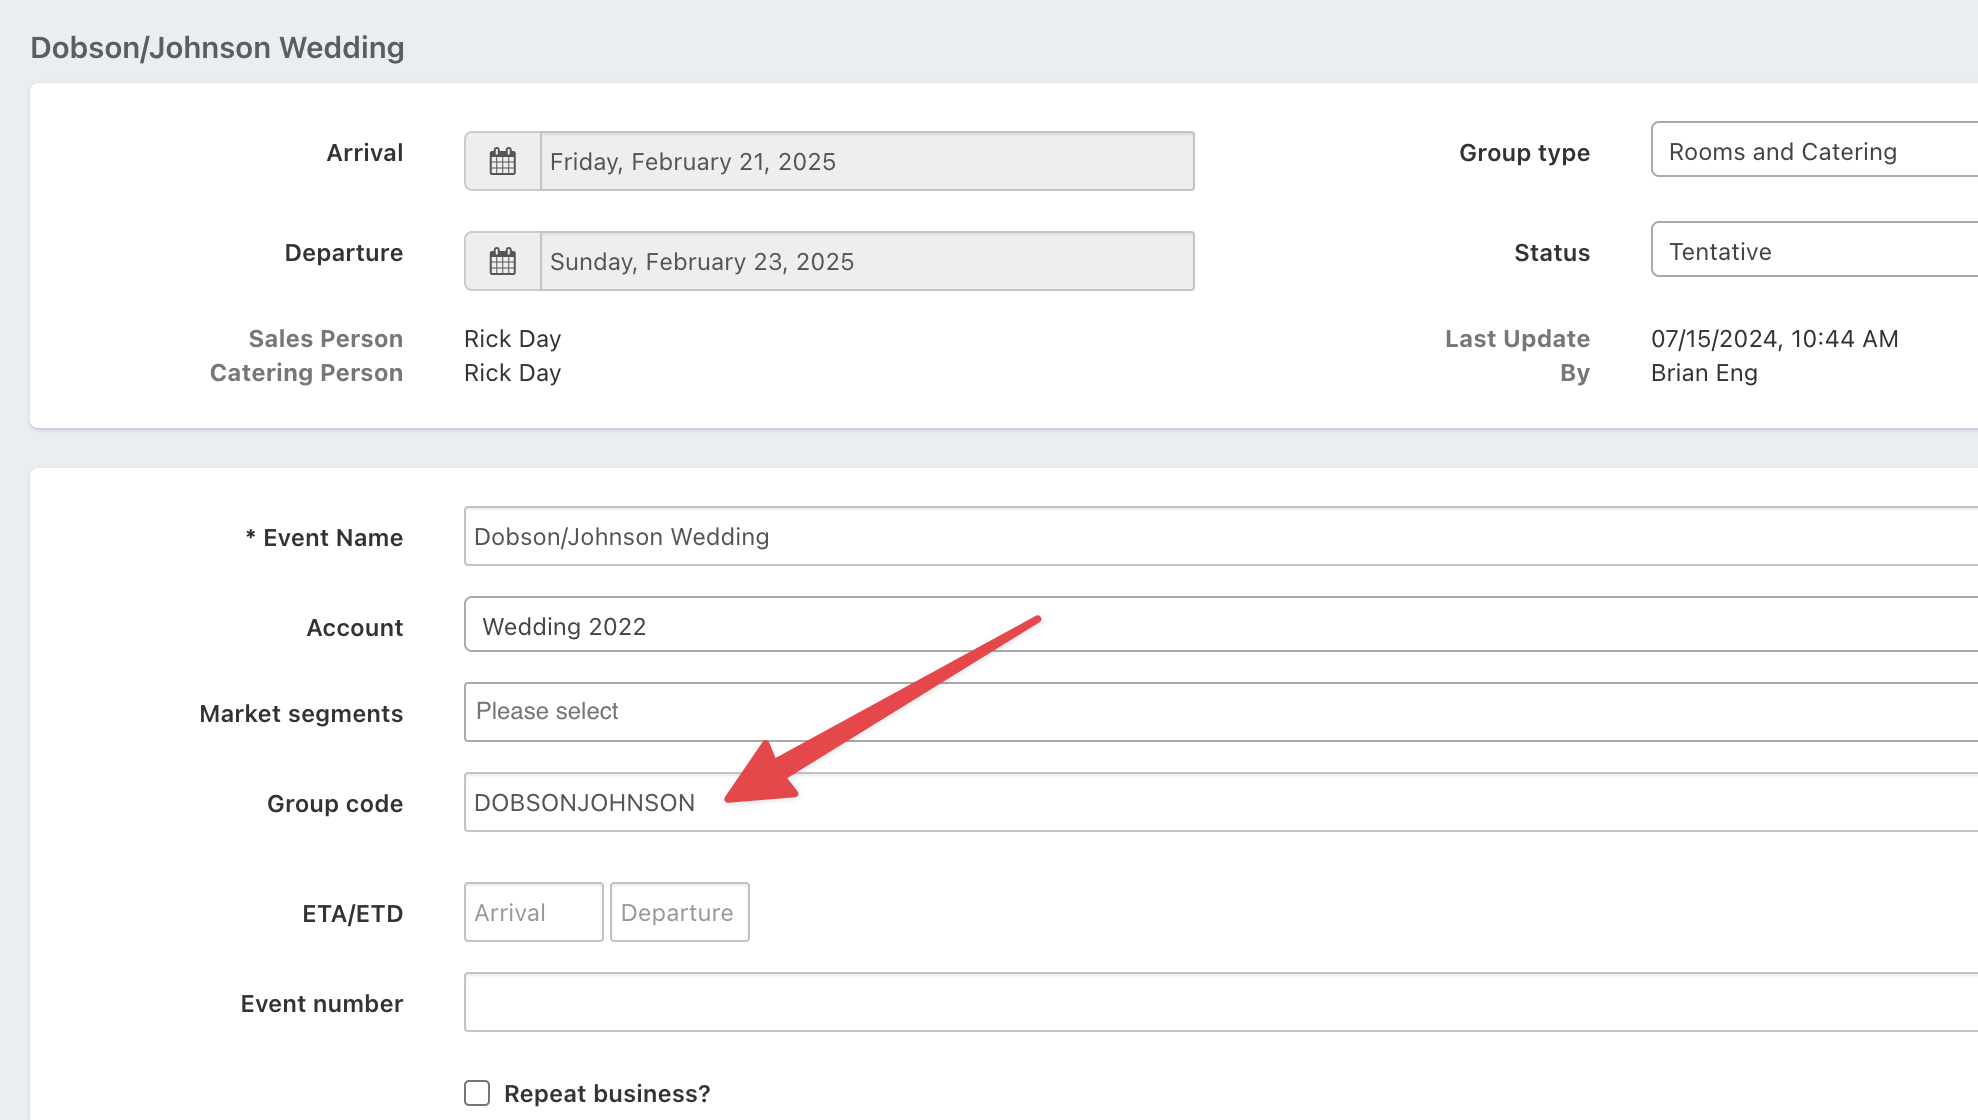The height and width of the screenshot is (1120, 1978).
Task: Click the Arrival date field
Action: click(866, 161)
